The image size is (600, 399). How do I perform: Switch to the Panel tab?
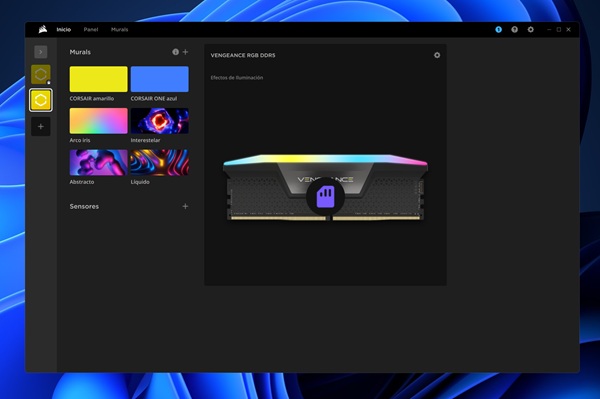(x=91, y=29)
